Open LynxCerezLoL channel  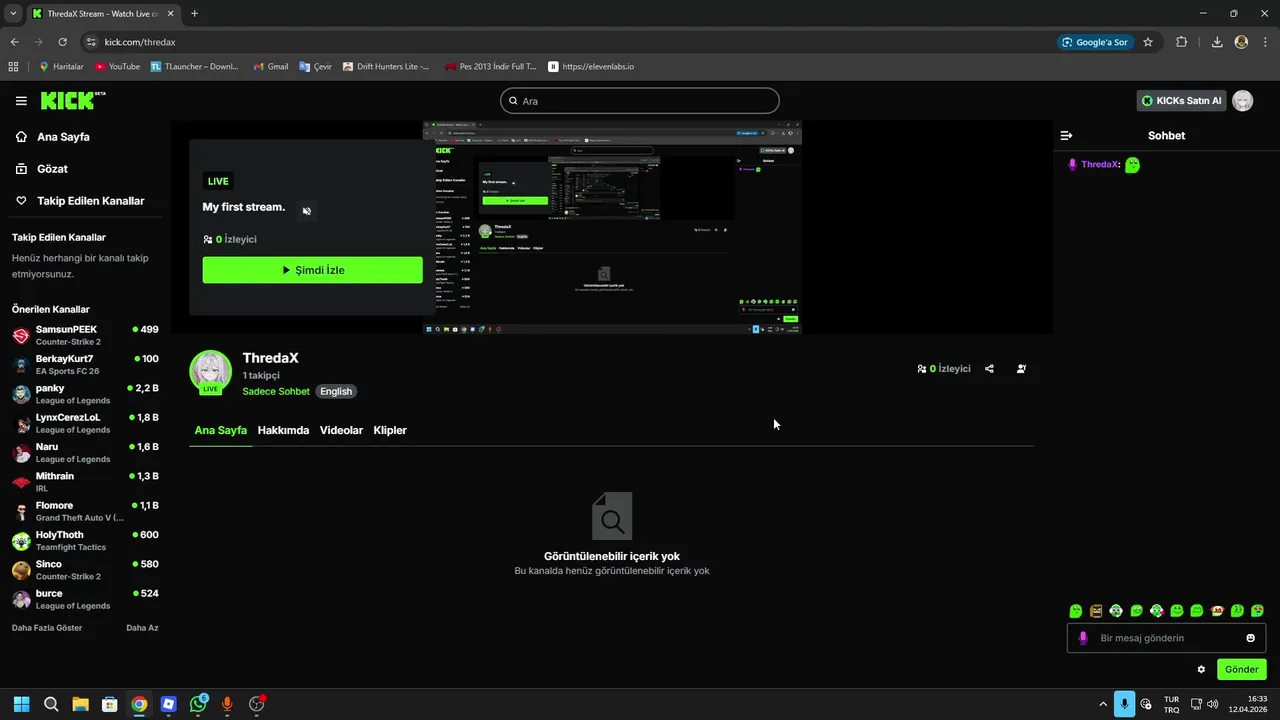point(85,423)
